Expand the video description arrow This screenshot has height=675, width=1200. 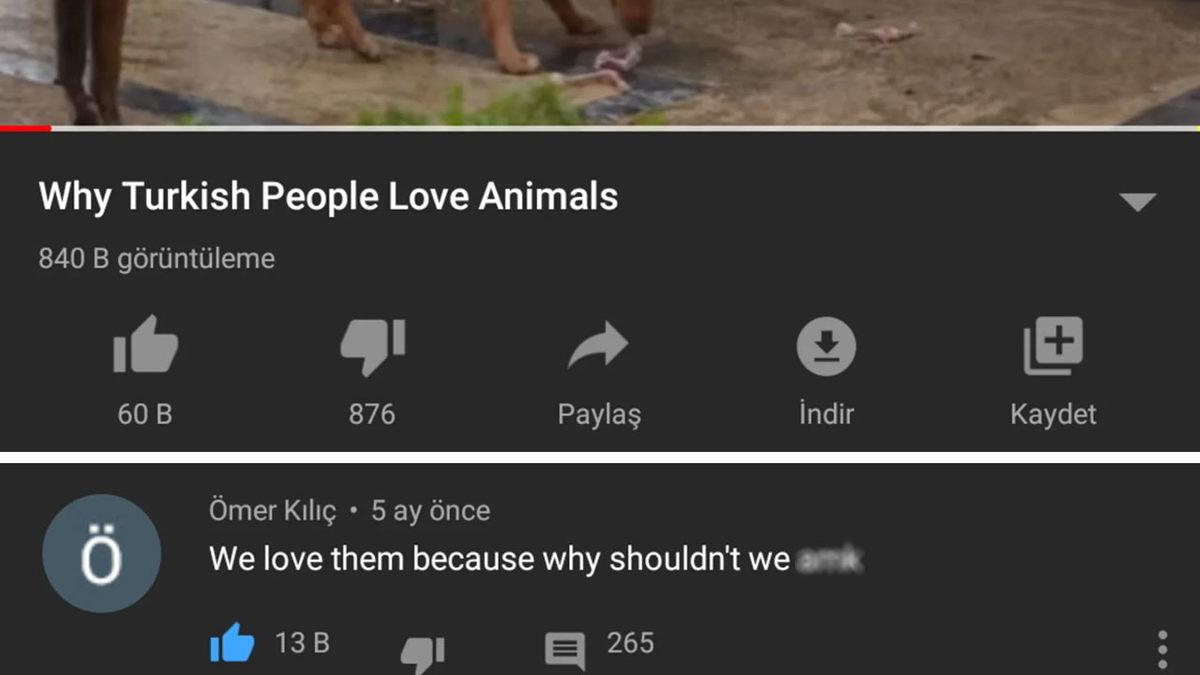(1137, 202)
